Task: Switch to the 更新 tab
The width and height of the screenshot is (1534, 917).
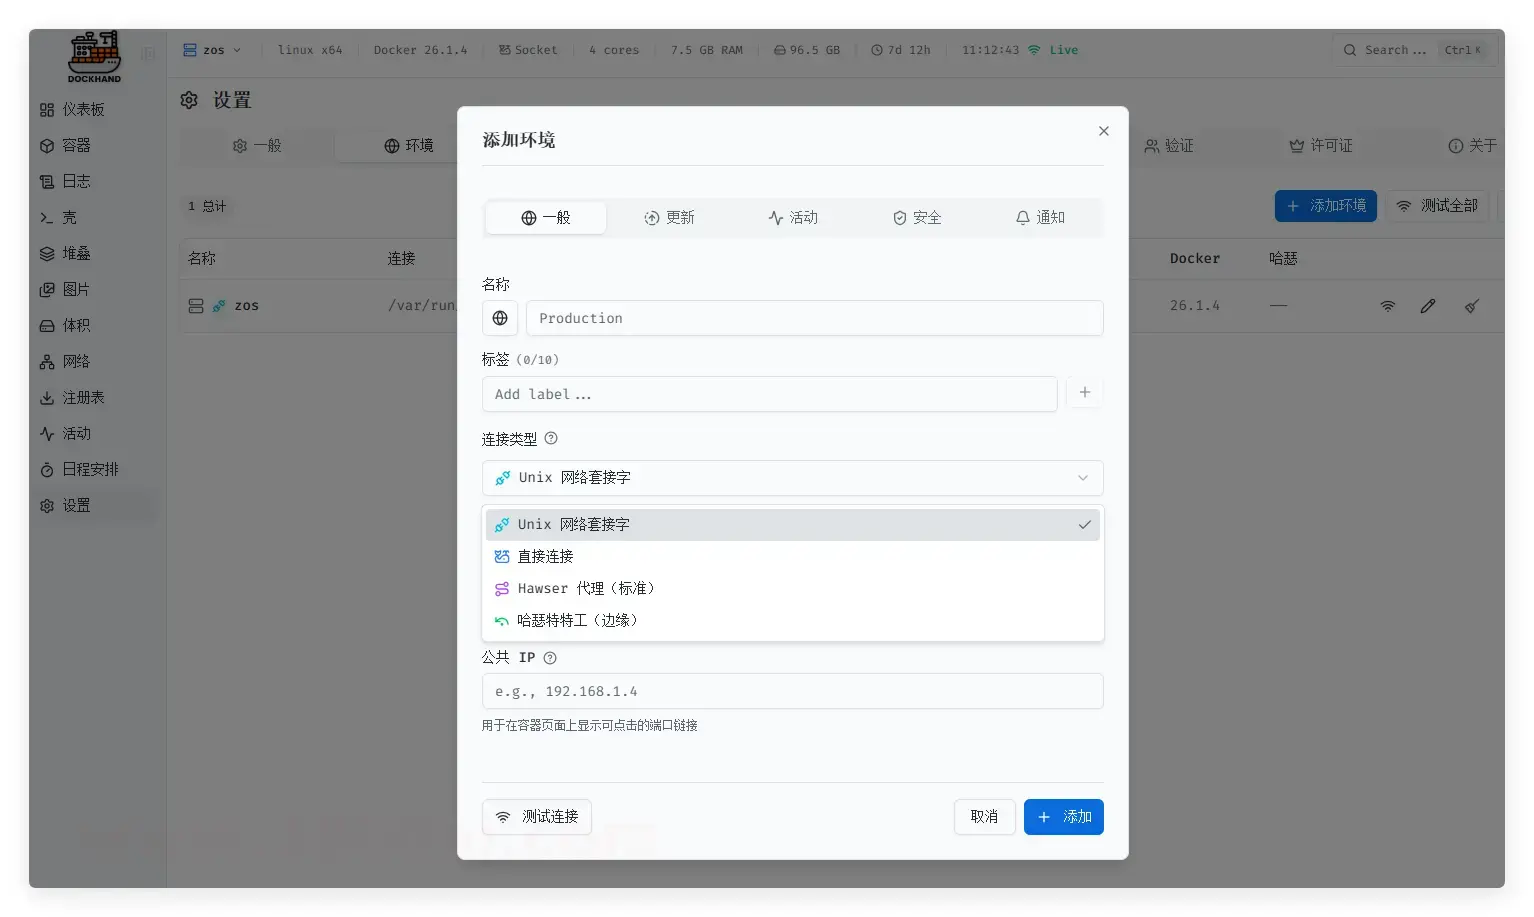Action: point(670,217)
